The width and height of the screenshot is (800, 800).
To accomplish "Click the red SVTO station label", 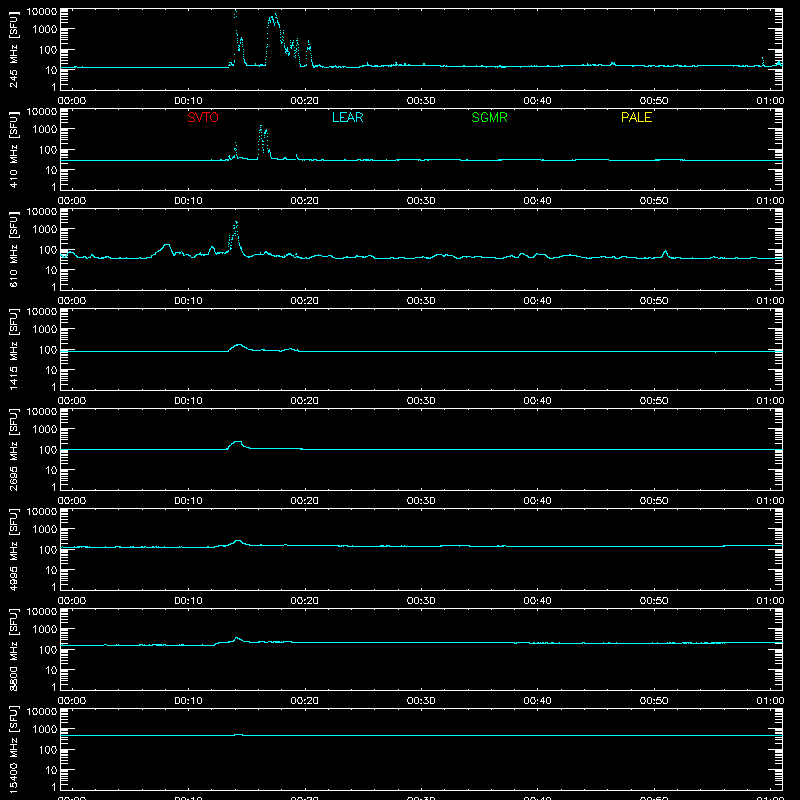I will click(x=203, y=117).
